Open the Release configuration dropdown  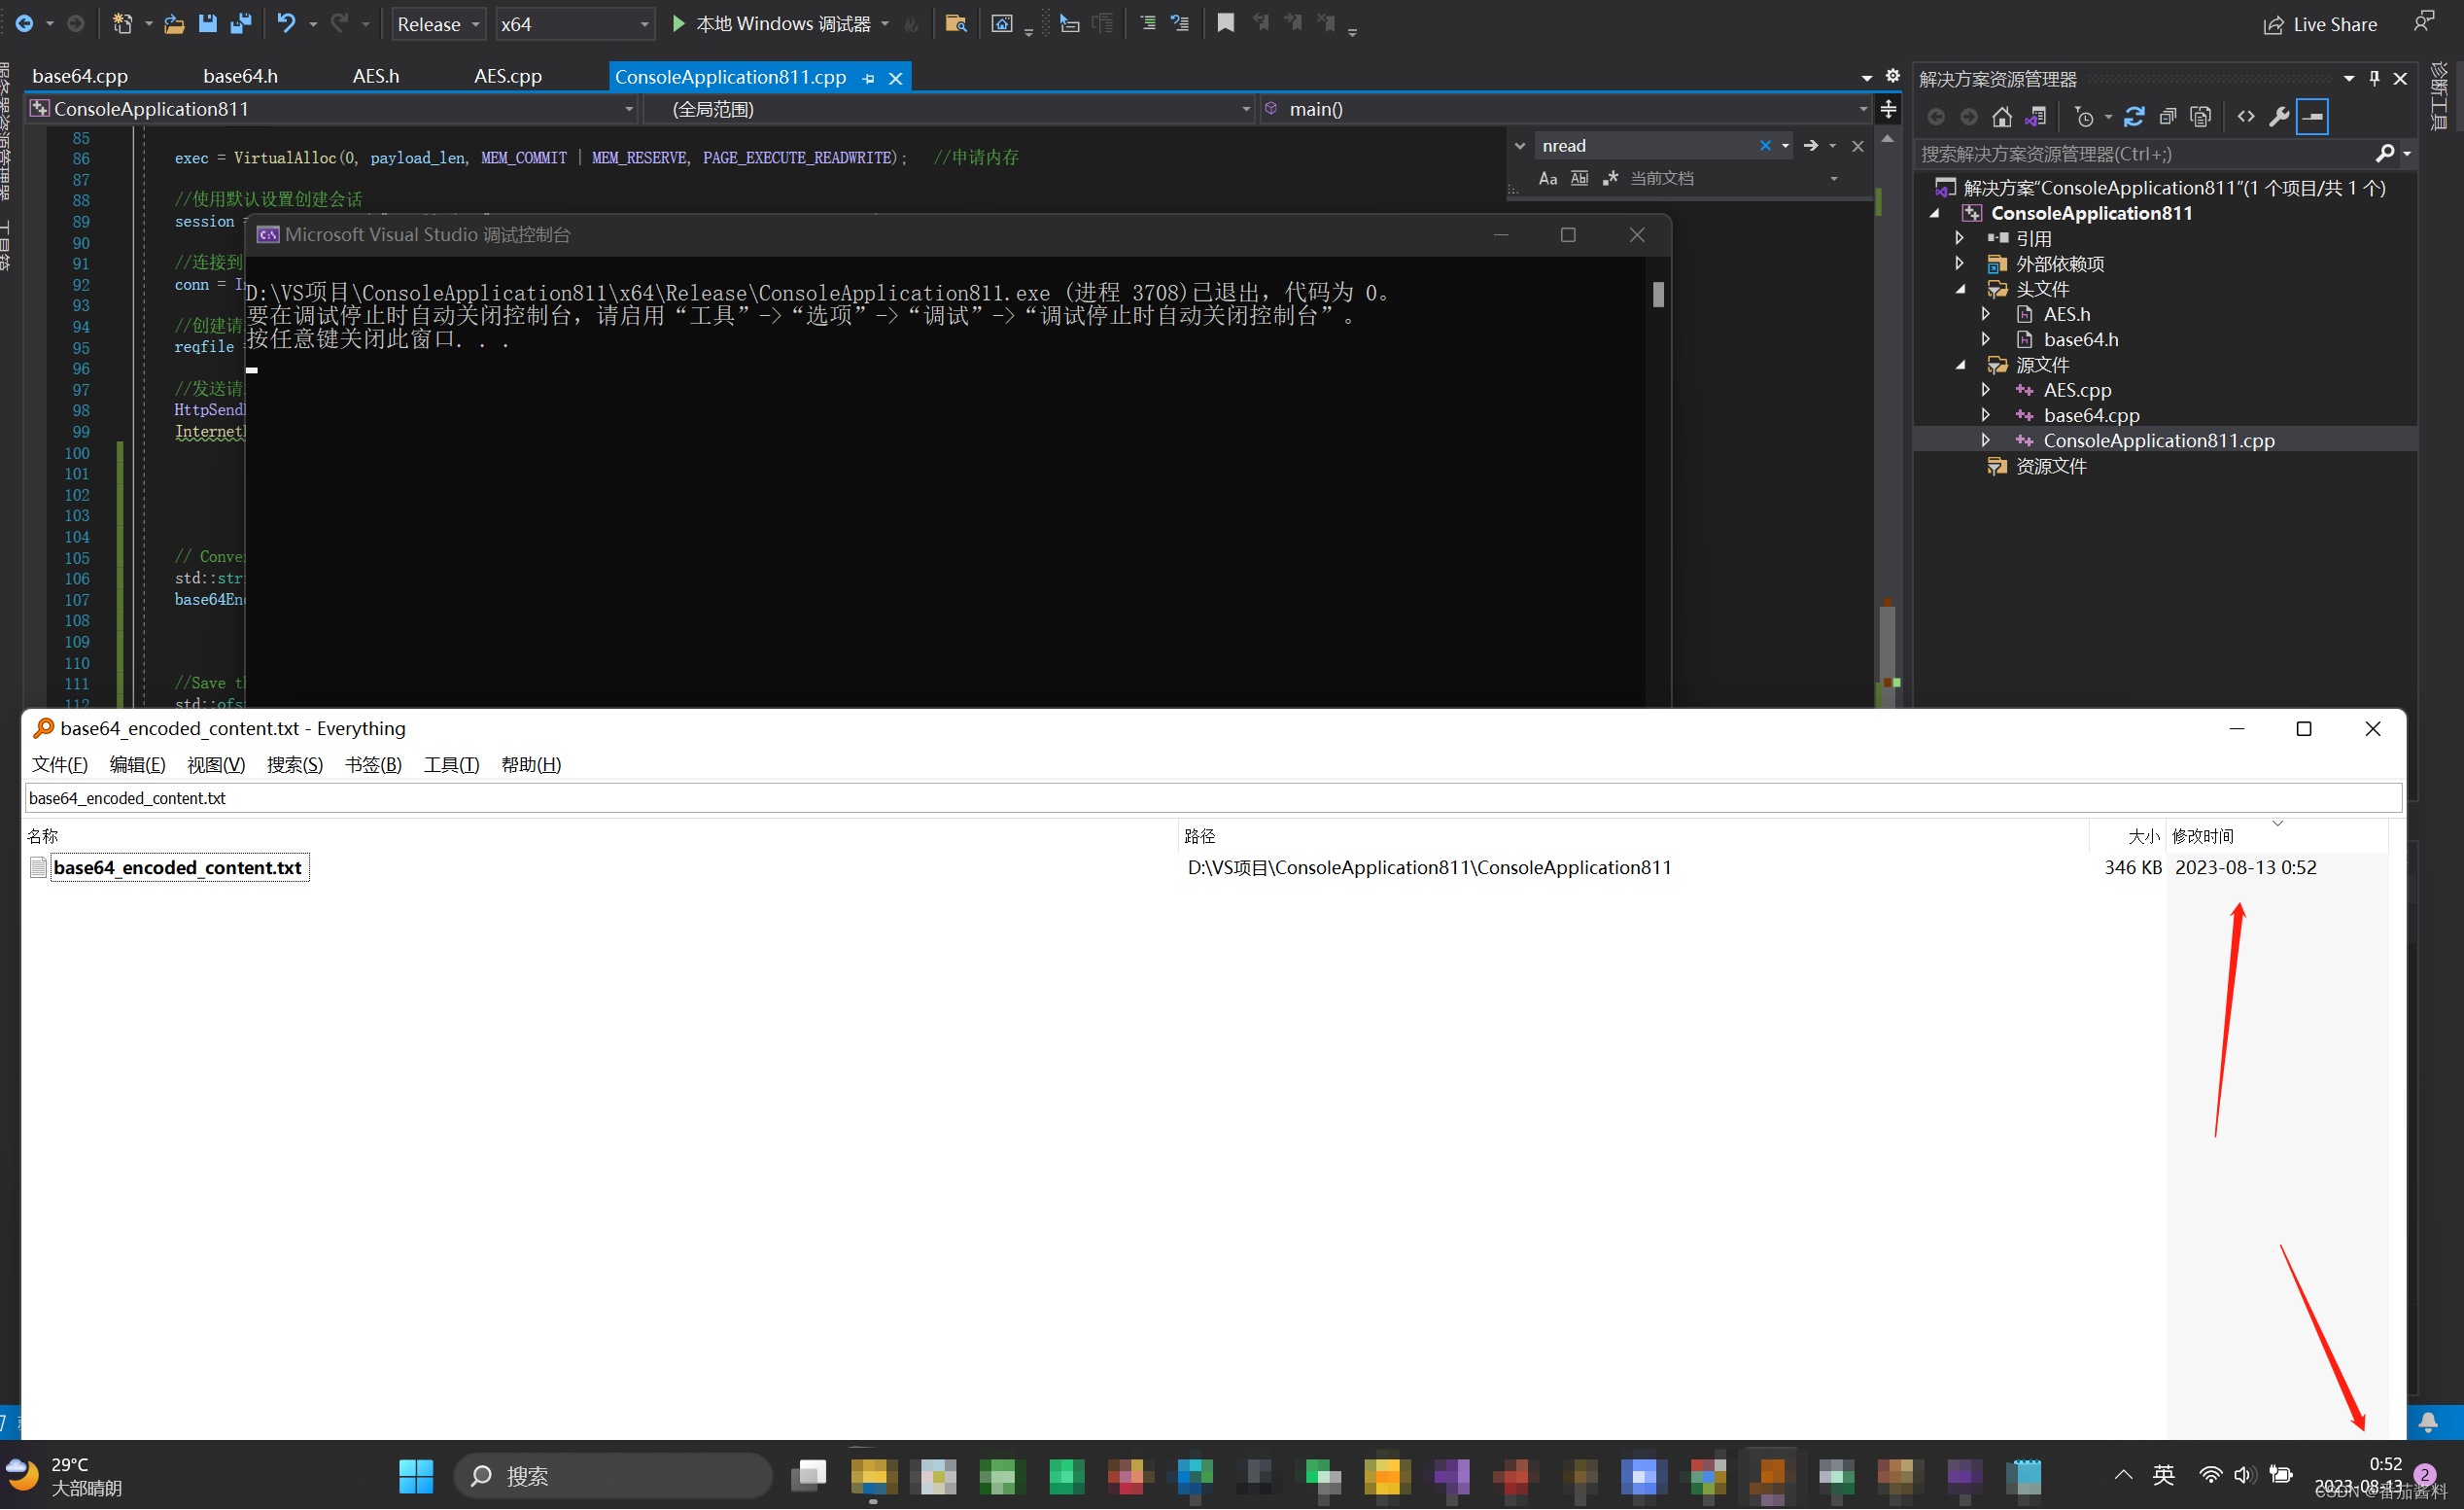point(438,24)
